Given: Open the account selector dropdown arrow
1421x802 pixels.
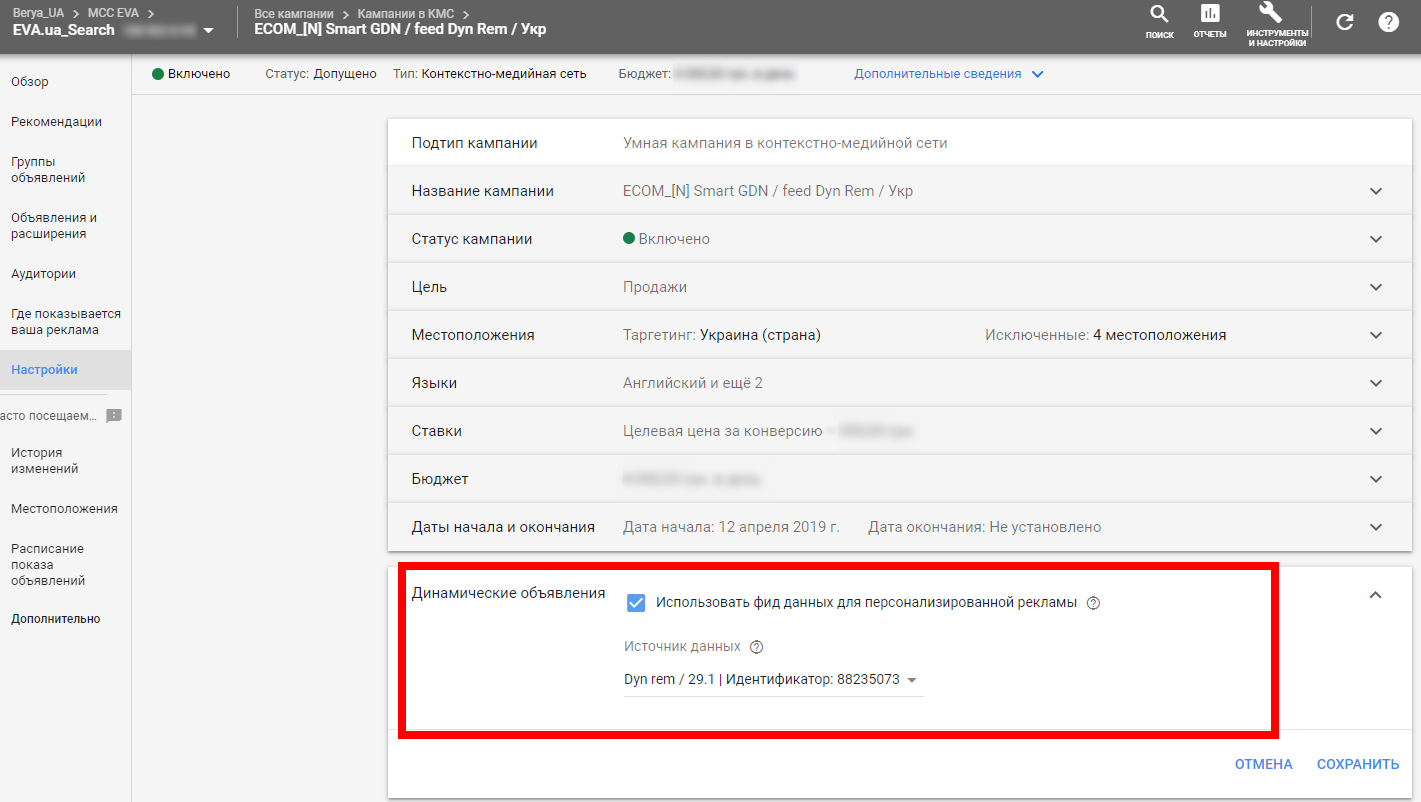Looking at the screenshot, I should pos(208,31).
